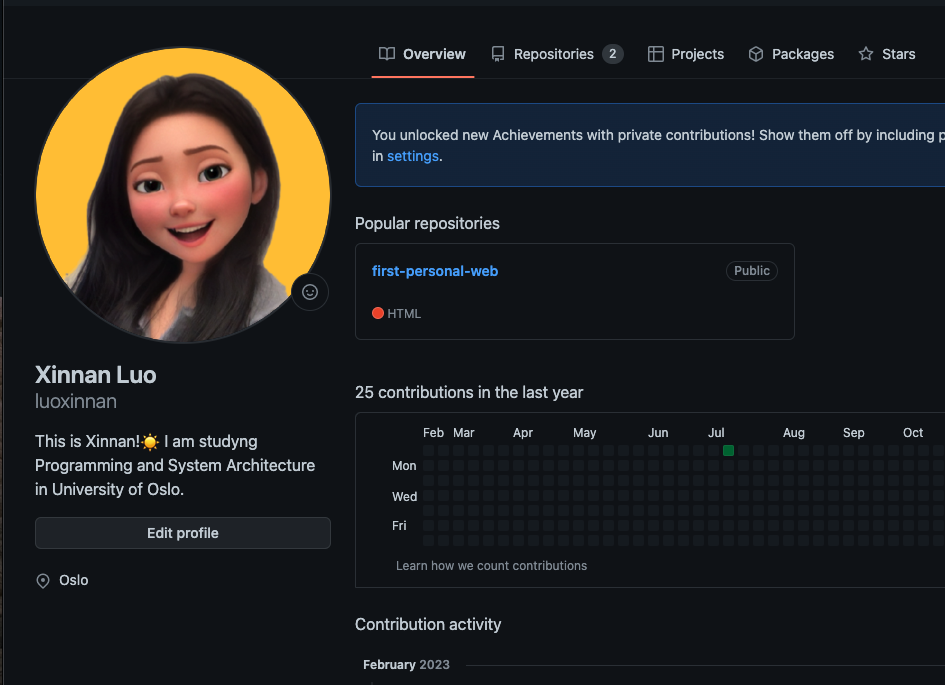Click the Oslo location pin icon

point(43,581)
